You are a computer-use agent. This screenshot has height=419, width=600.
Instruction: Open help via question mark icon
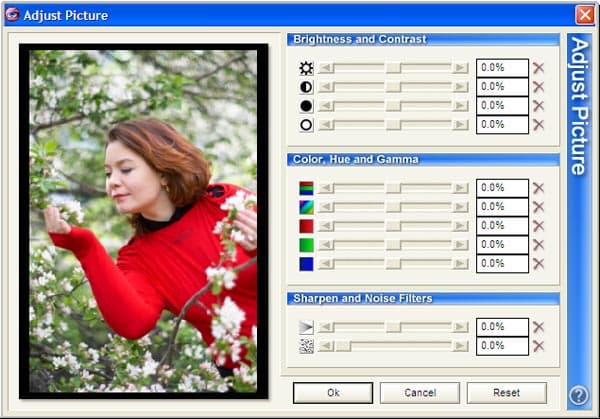coord(579,395)
